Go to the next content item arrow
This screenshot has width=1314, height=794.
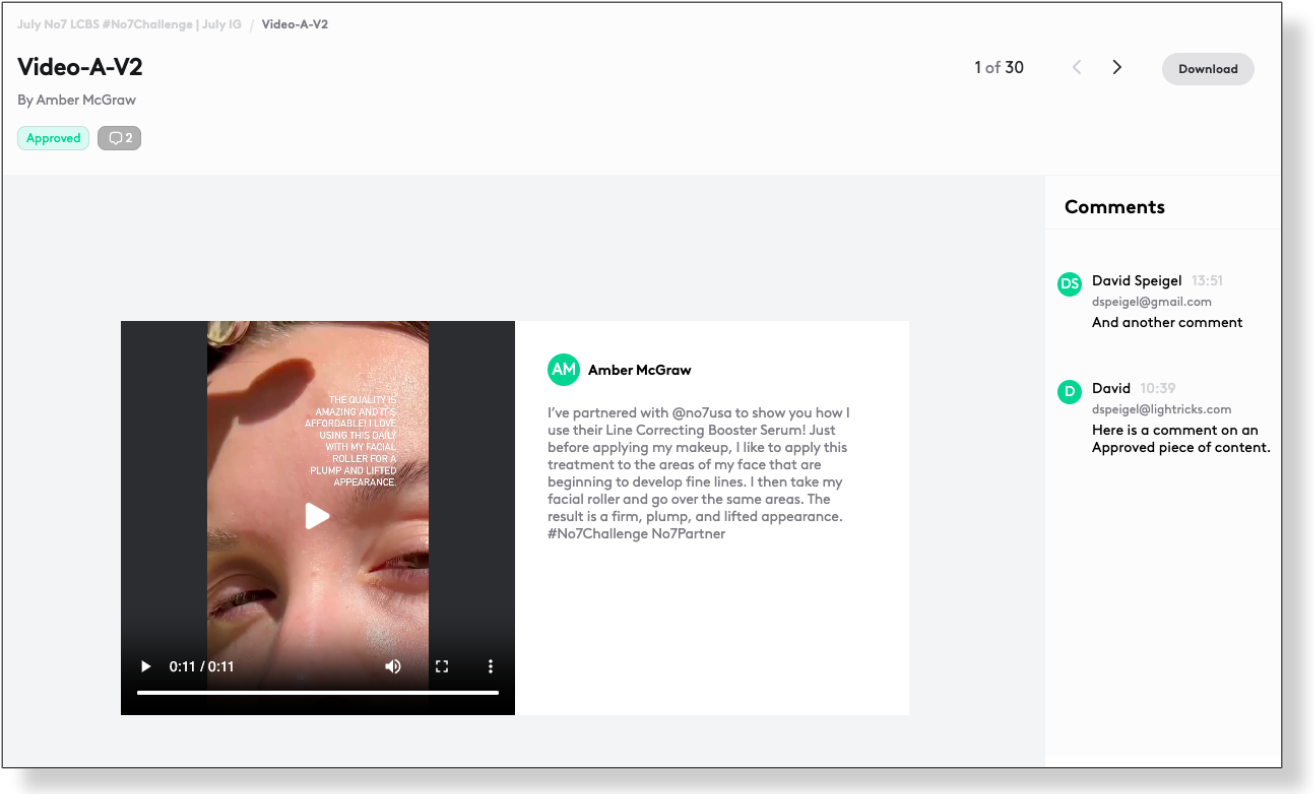[1117, 68]
